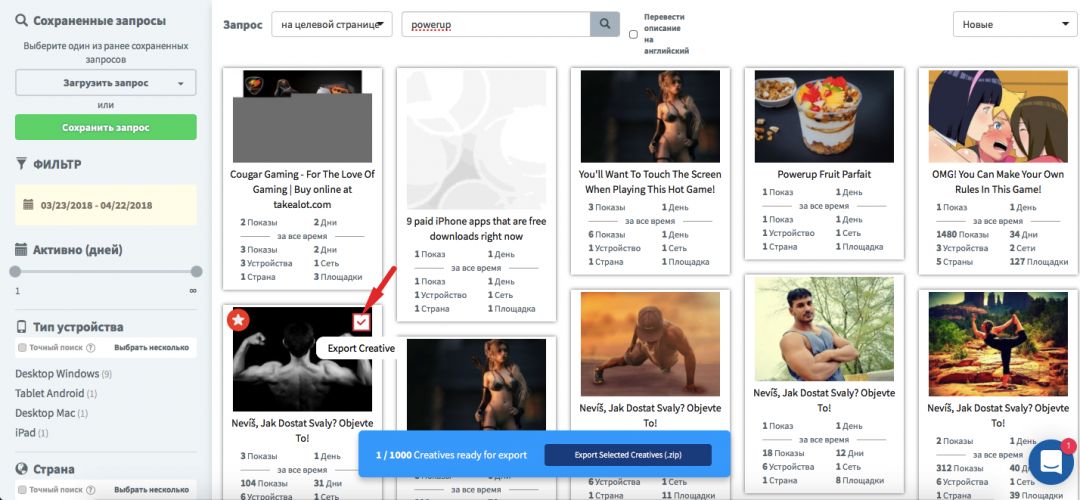This screenshot has height=500, width=1080.
Task: Click the calendar icon next to Активно (дней)
Action: (21, 249)
